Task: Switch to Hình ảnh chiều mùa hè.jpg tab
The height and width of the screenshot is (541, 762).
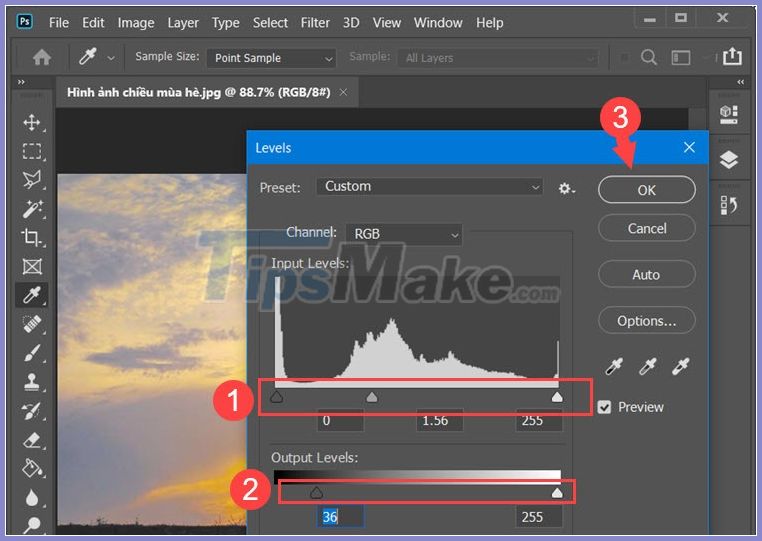Action: 199,92
